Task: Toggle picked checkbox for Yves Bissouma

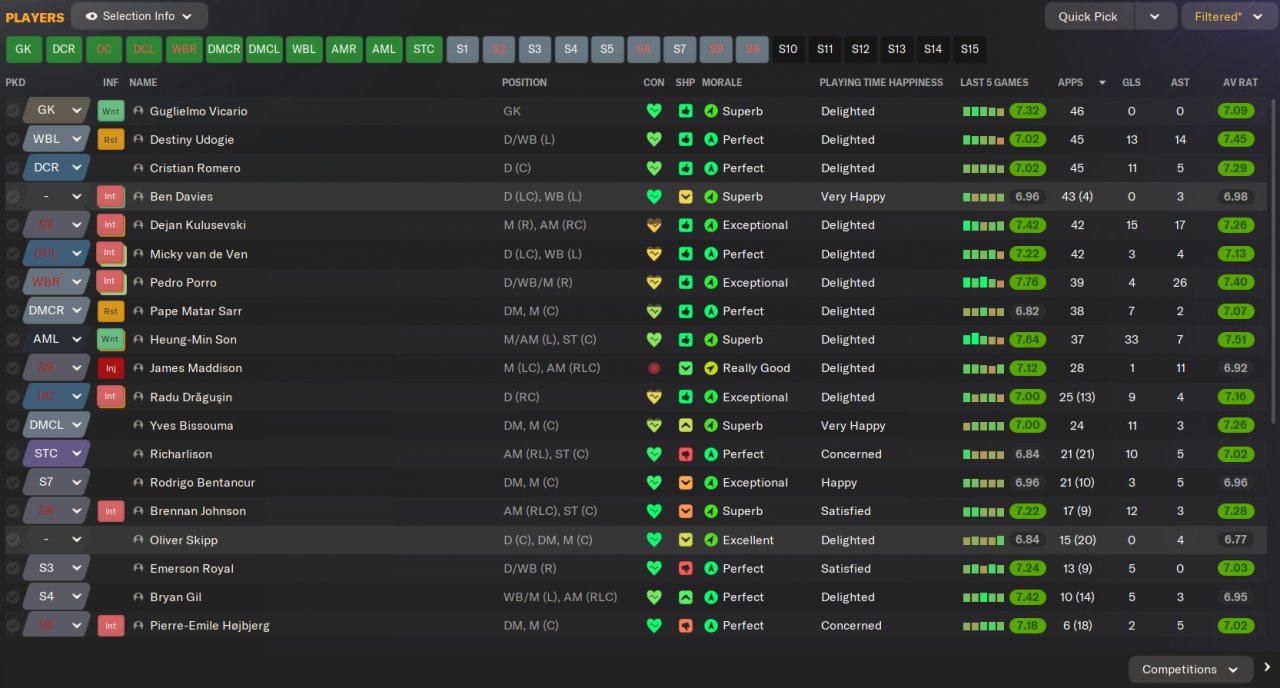Action: 12,426
